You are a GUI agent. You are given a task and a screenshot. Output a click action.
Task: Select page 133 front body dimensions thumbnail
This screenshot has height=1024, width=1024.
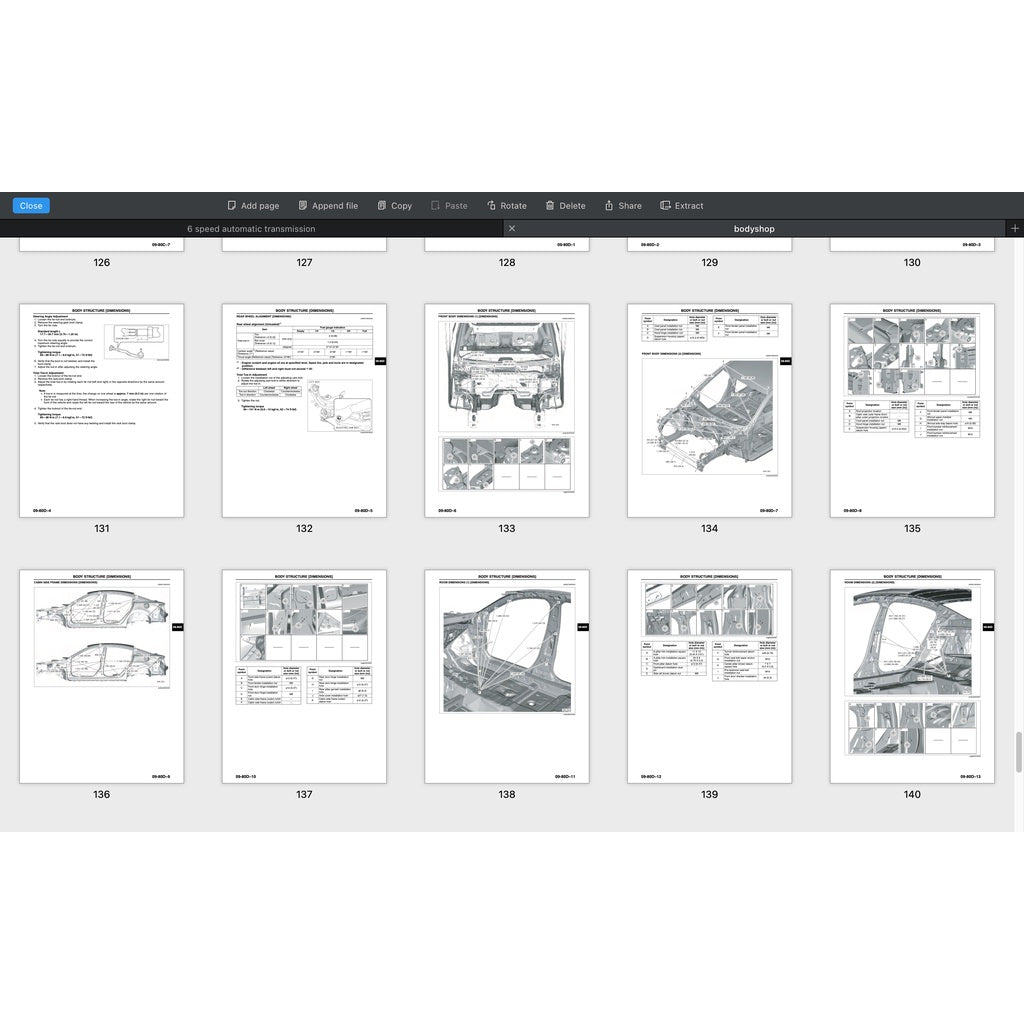click(507, 411)
